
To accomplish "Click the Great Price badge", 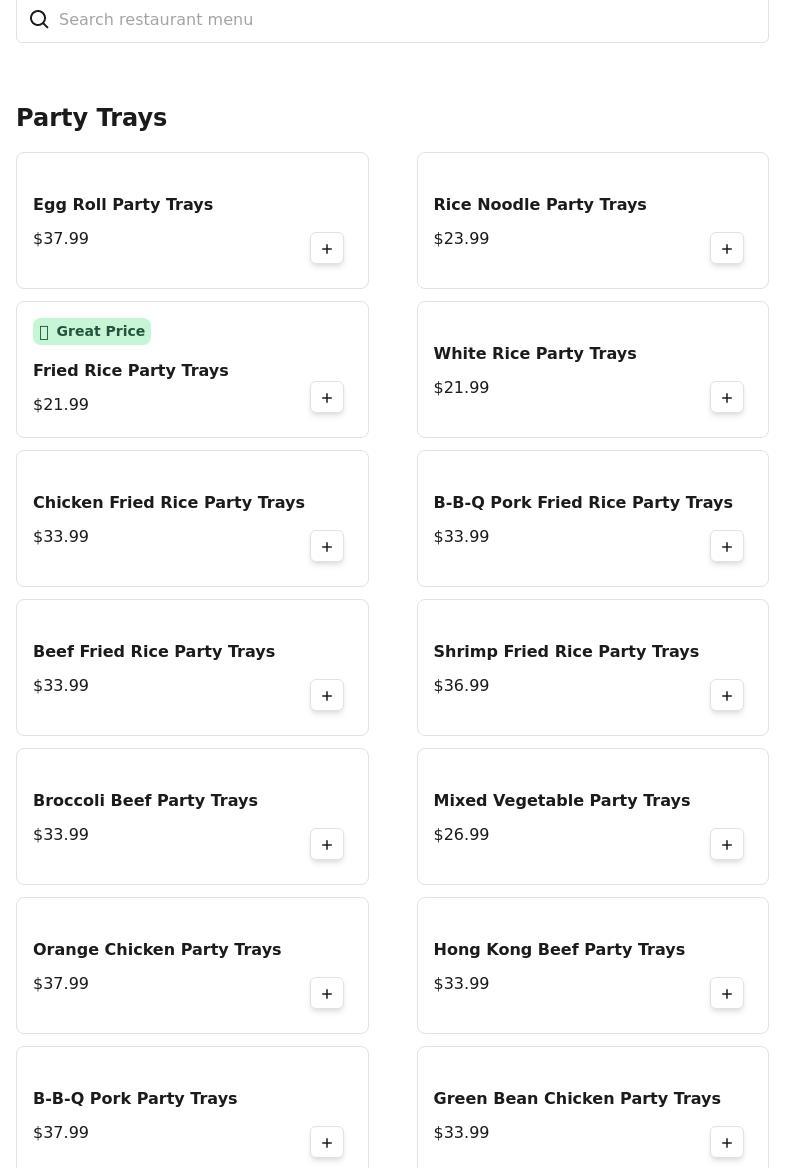I will click(92, 332).
